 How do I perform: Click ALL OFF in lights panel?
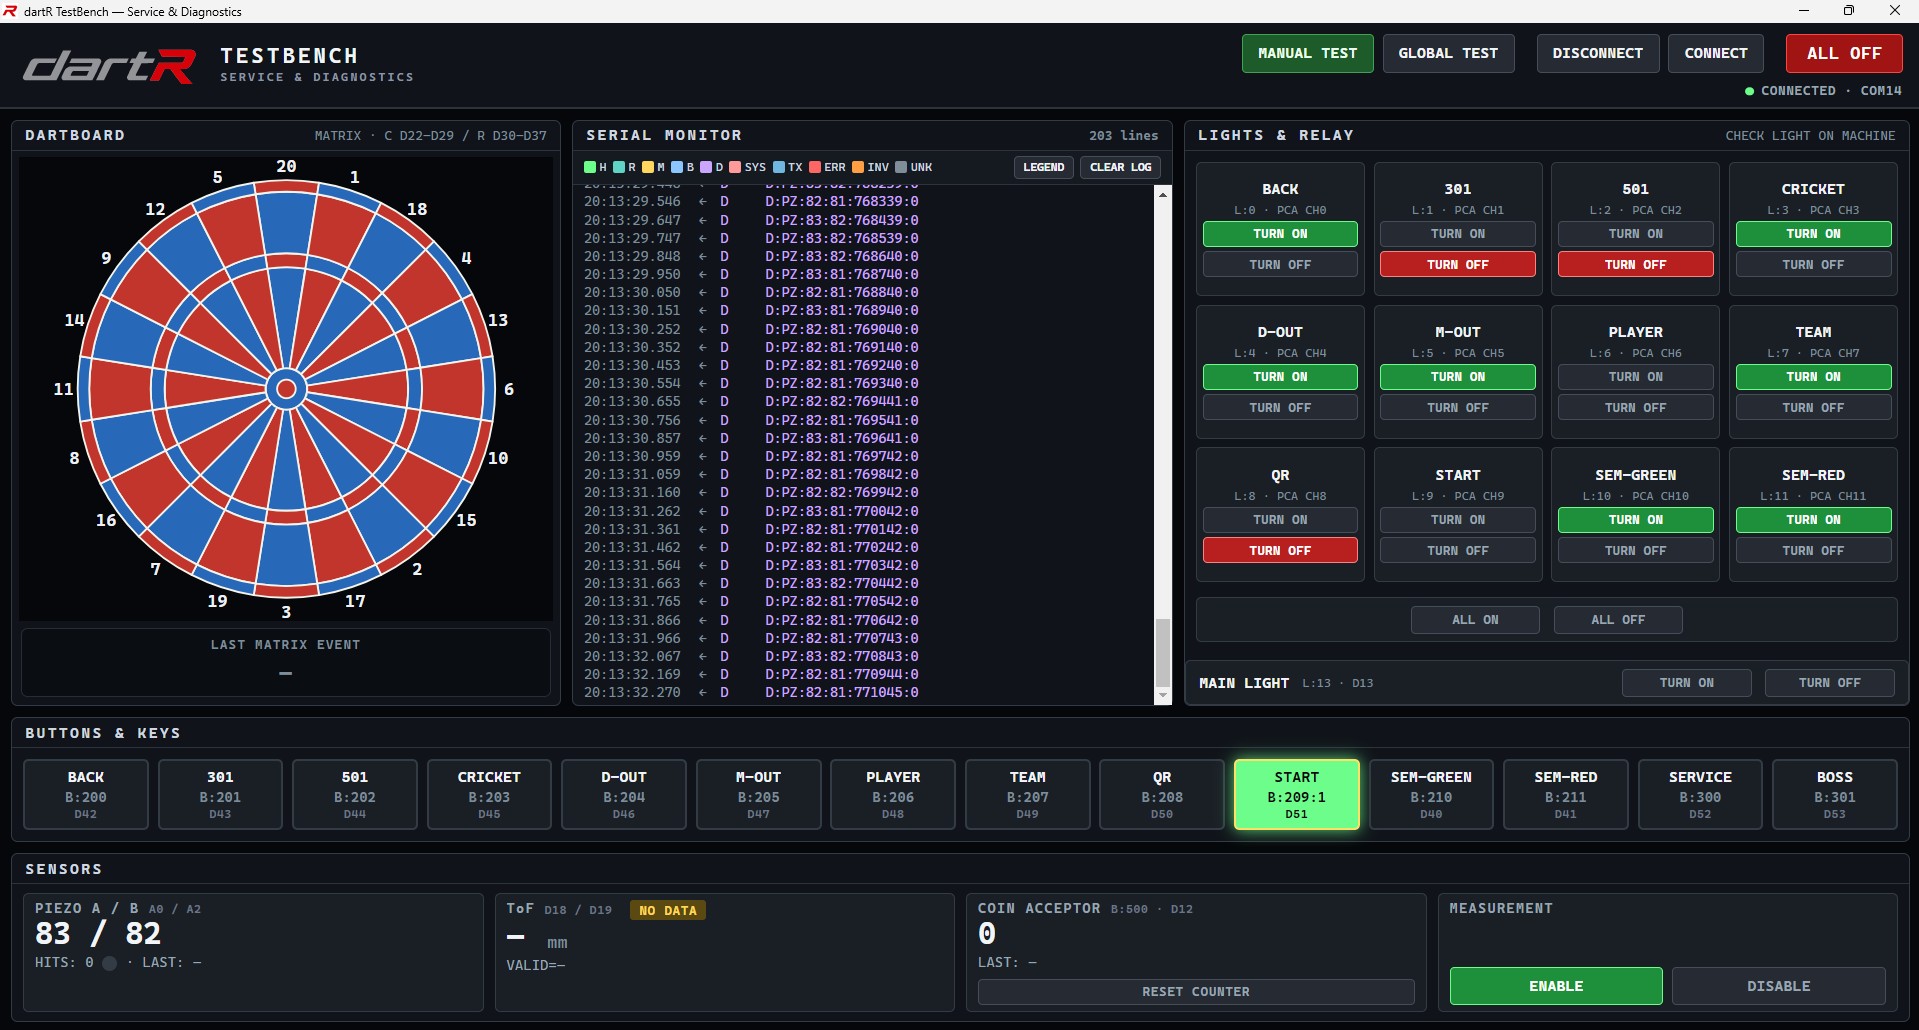pyautogui.click(x=1618, y=620)
